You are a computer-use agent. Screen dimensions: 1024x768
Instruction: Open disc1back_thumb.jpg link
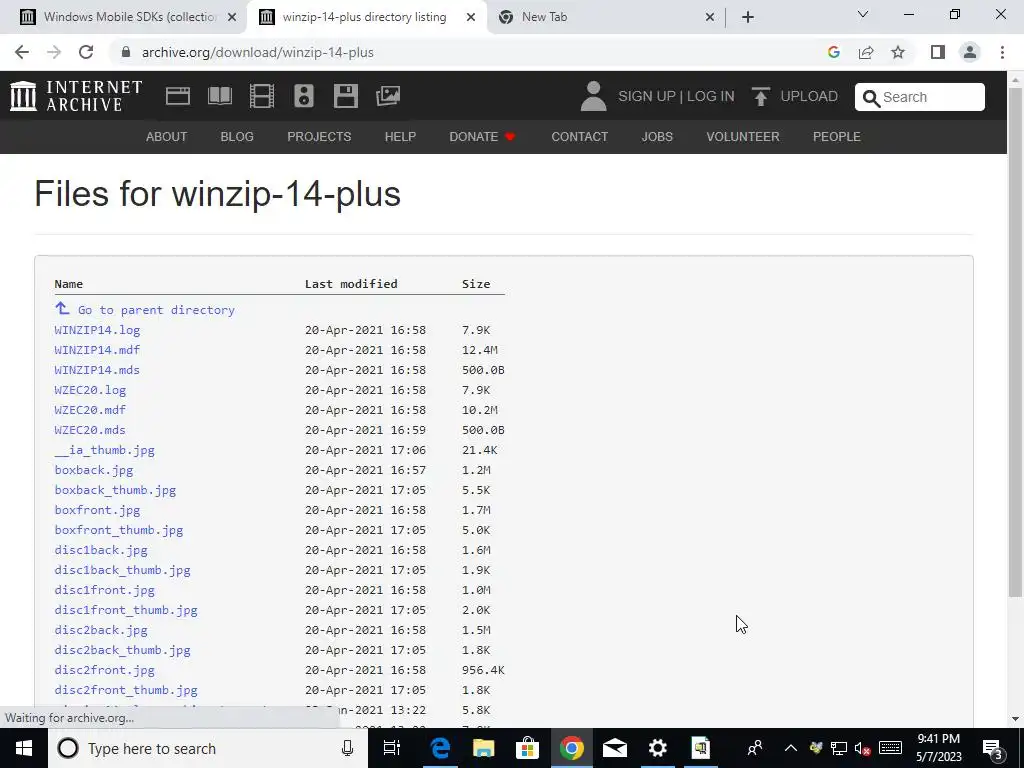[123, 570]
